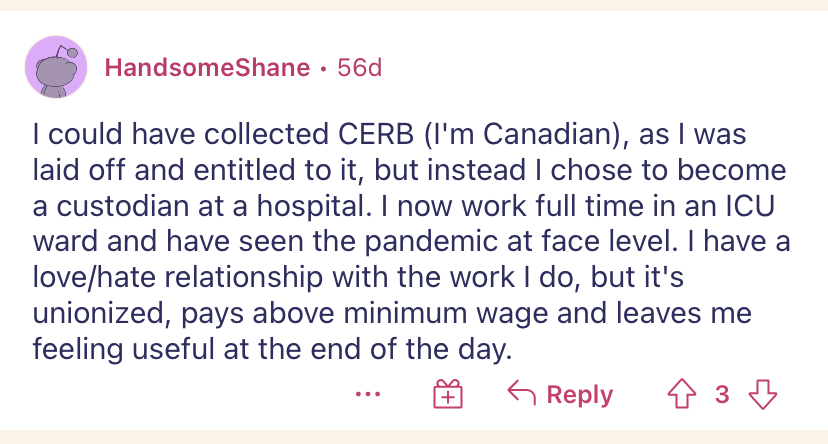The height and width of the screenshot is (444, 828).
Task: Give an award with the gift icon
Action: 446,395
